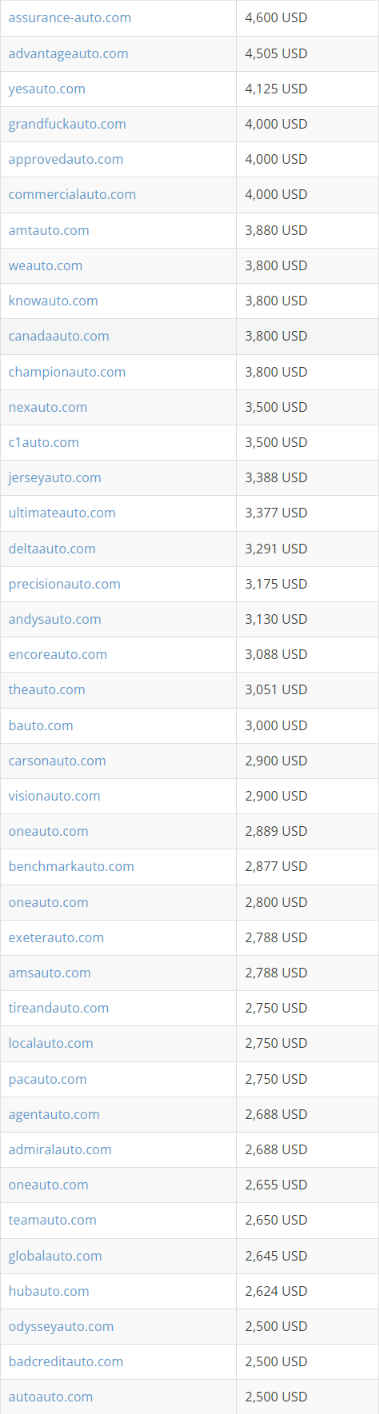Click jerseyauto.com in the list
The height and width of the screenshot is (1414, 379).
(x=55, y=477)
